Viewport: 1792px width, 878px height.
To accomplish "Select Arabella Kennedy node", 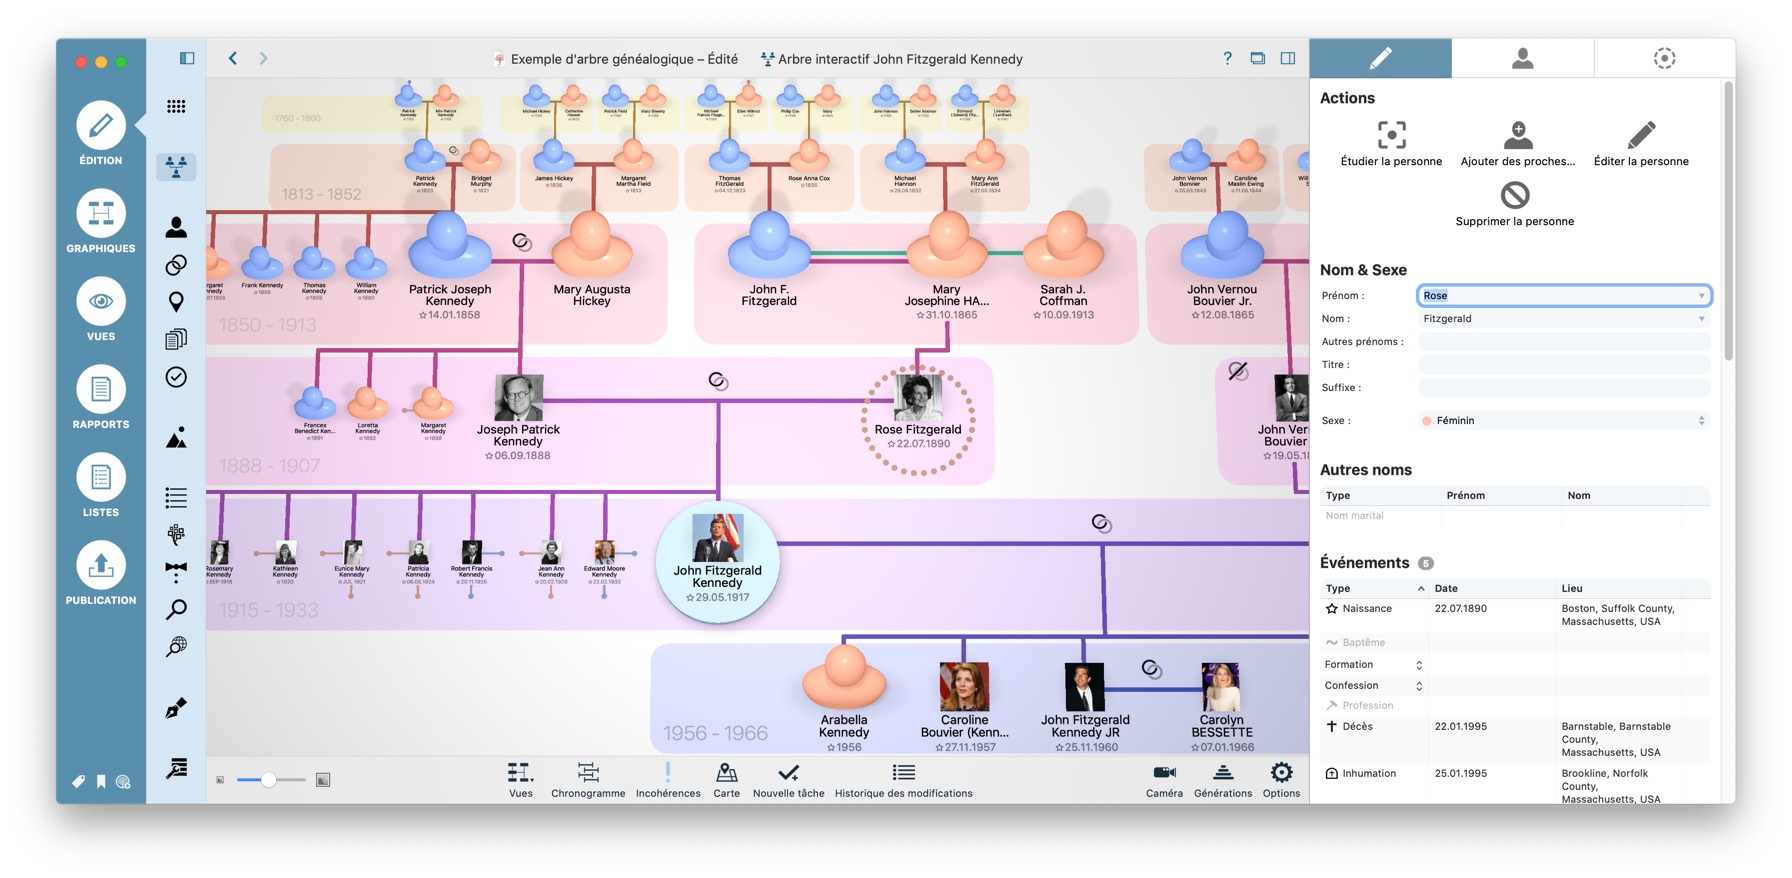I will point(844,677).
